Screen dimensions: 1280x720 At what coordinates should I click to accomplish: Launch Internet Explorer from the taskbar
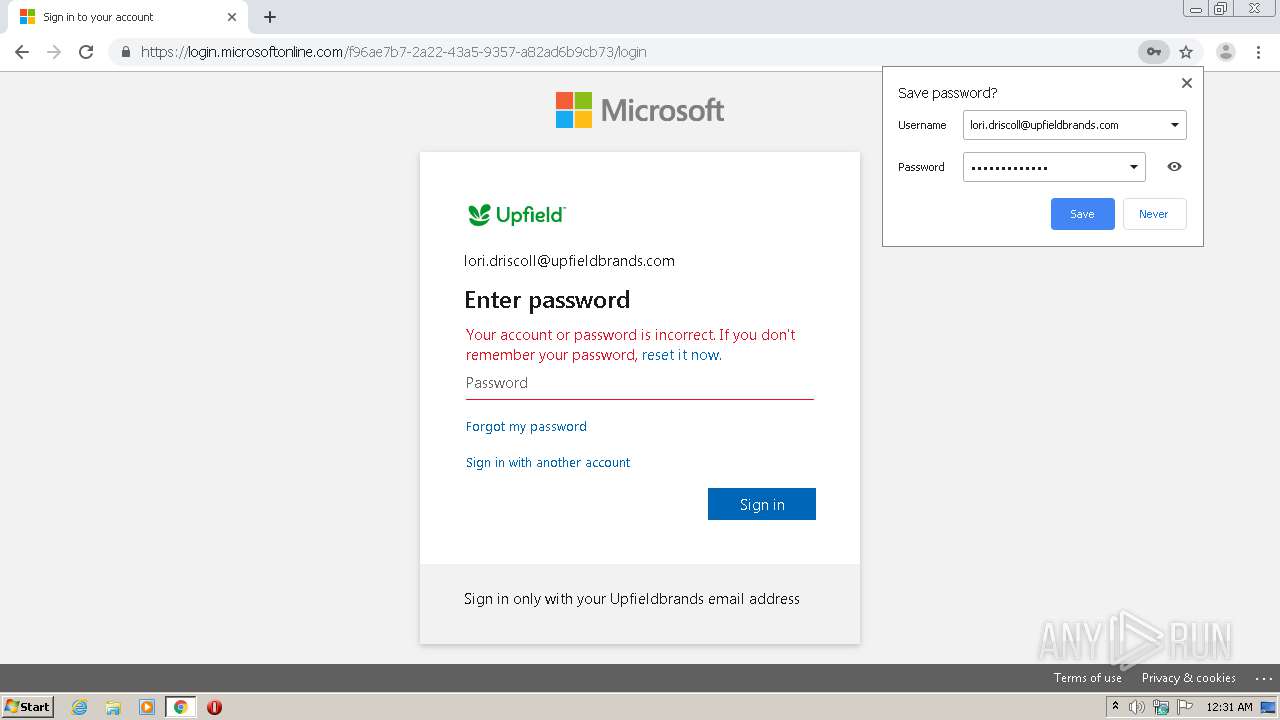80,707
